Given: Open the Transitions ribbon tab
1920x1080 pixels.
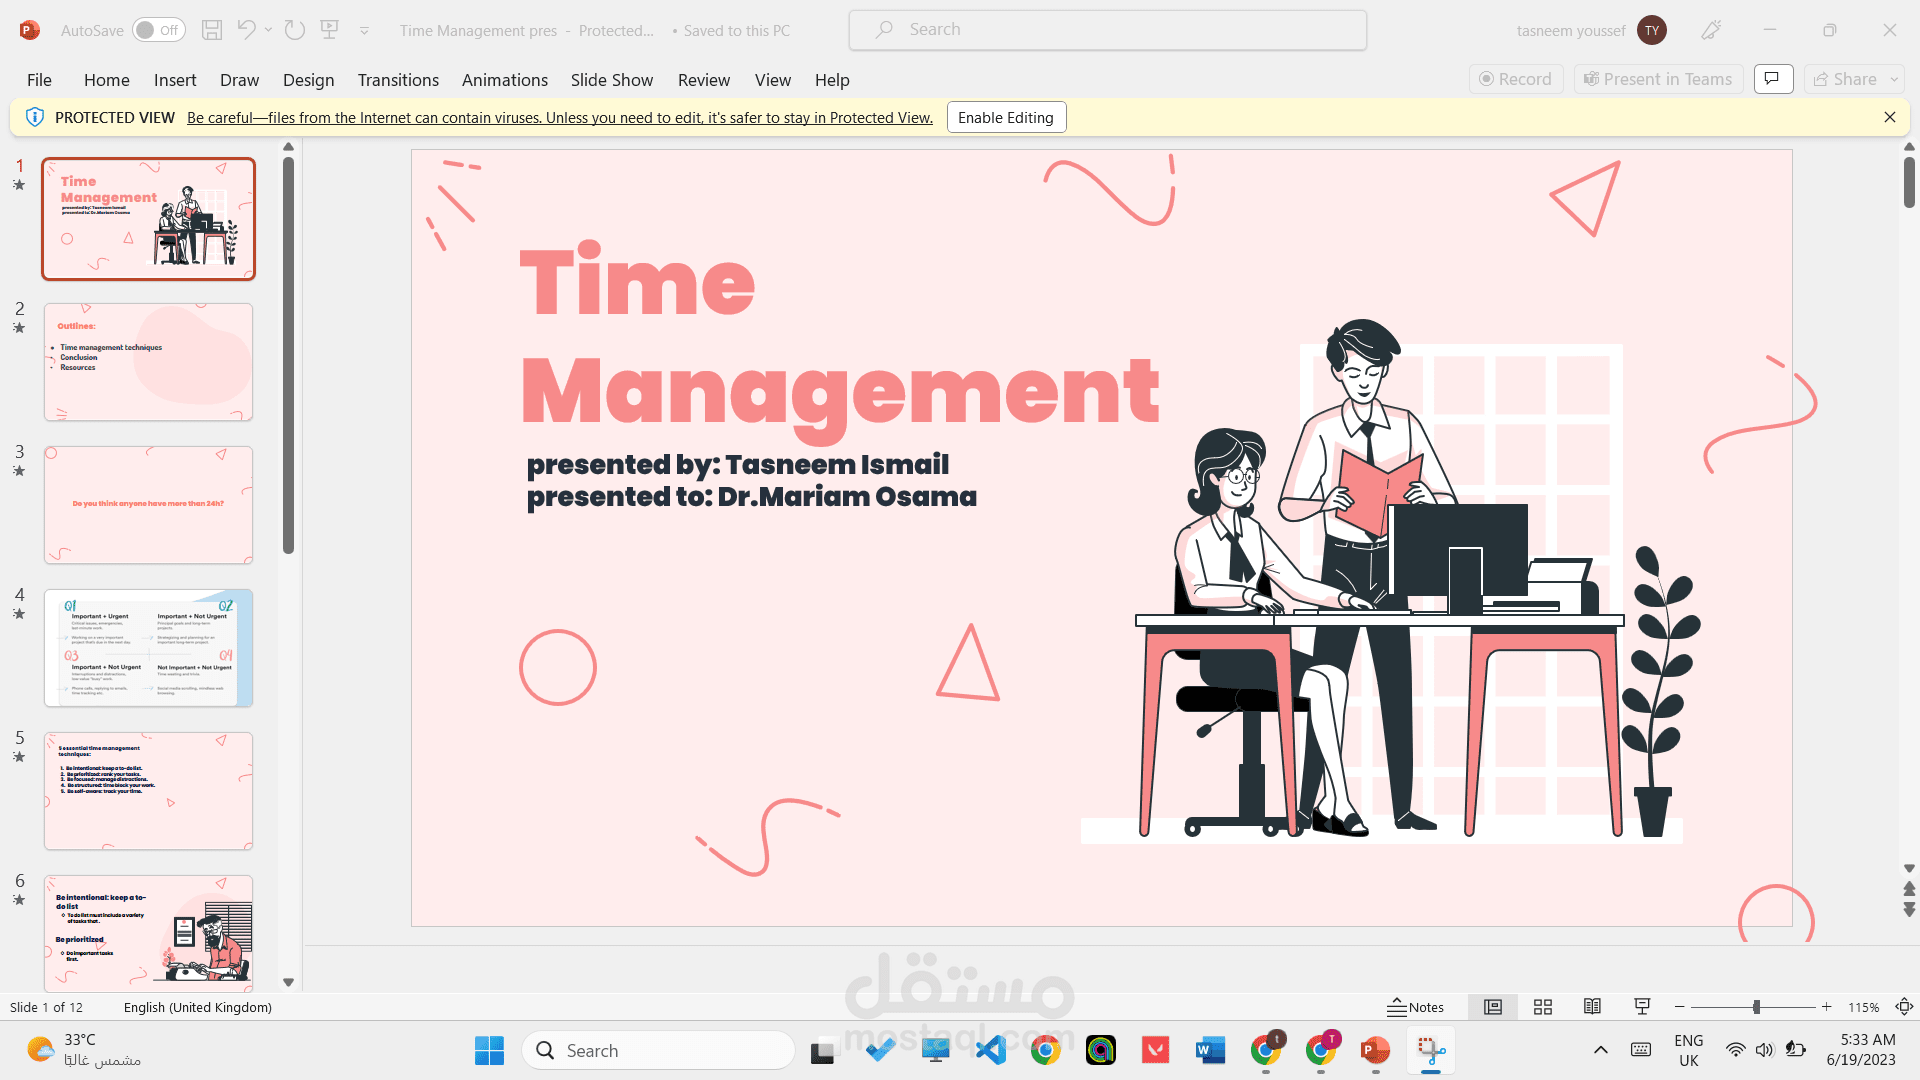Looking at the screenshot, I should pyautogui.click(x=398, y=80).
